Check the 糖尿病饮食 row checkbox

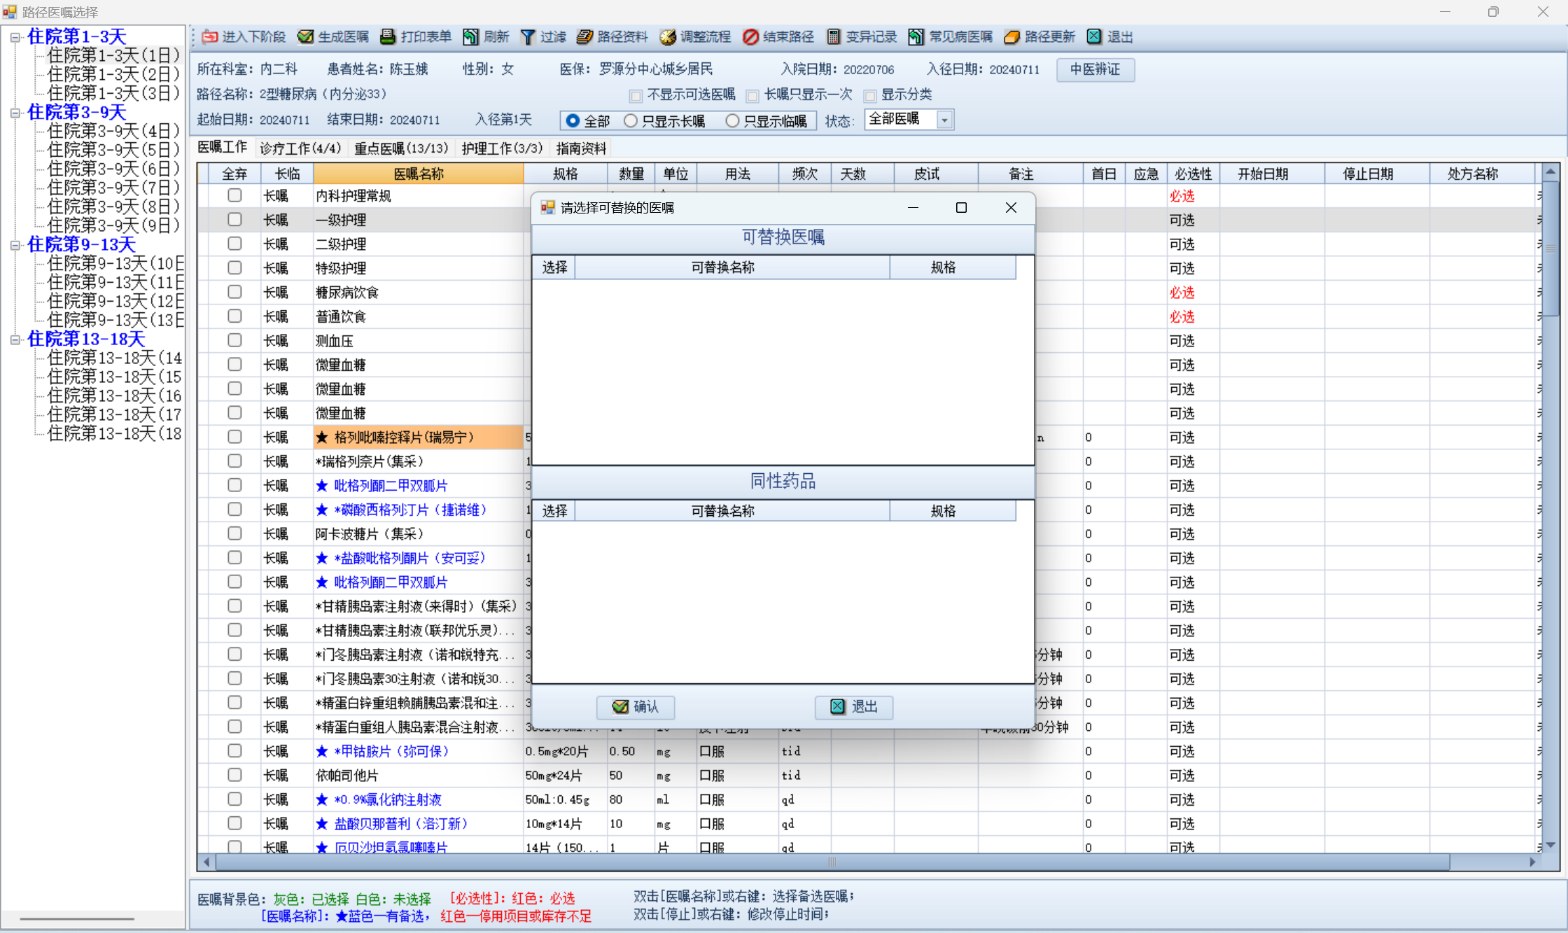click(235, 292)
